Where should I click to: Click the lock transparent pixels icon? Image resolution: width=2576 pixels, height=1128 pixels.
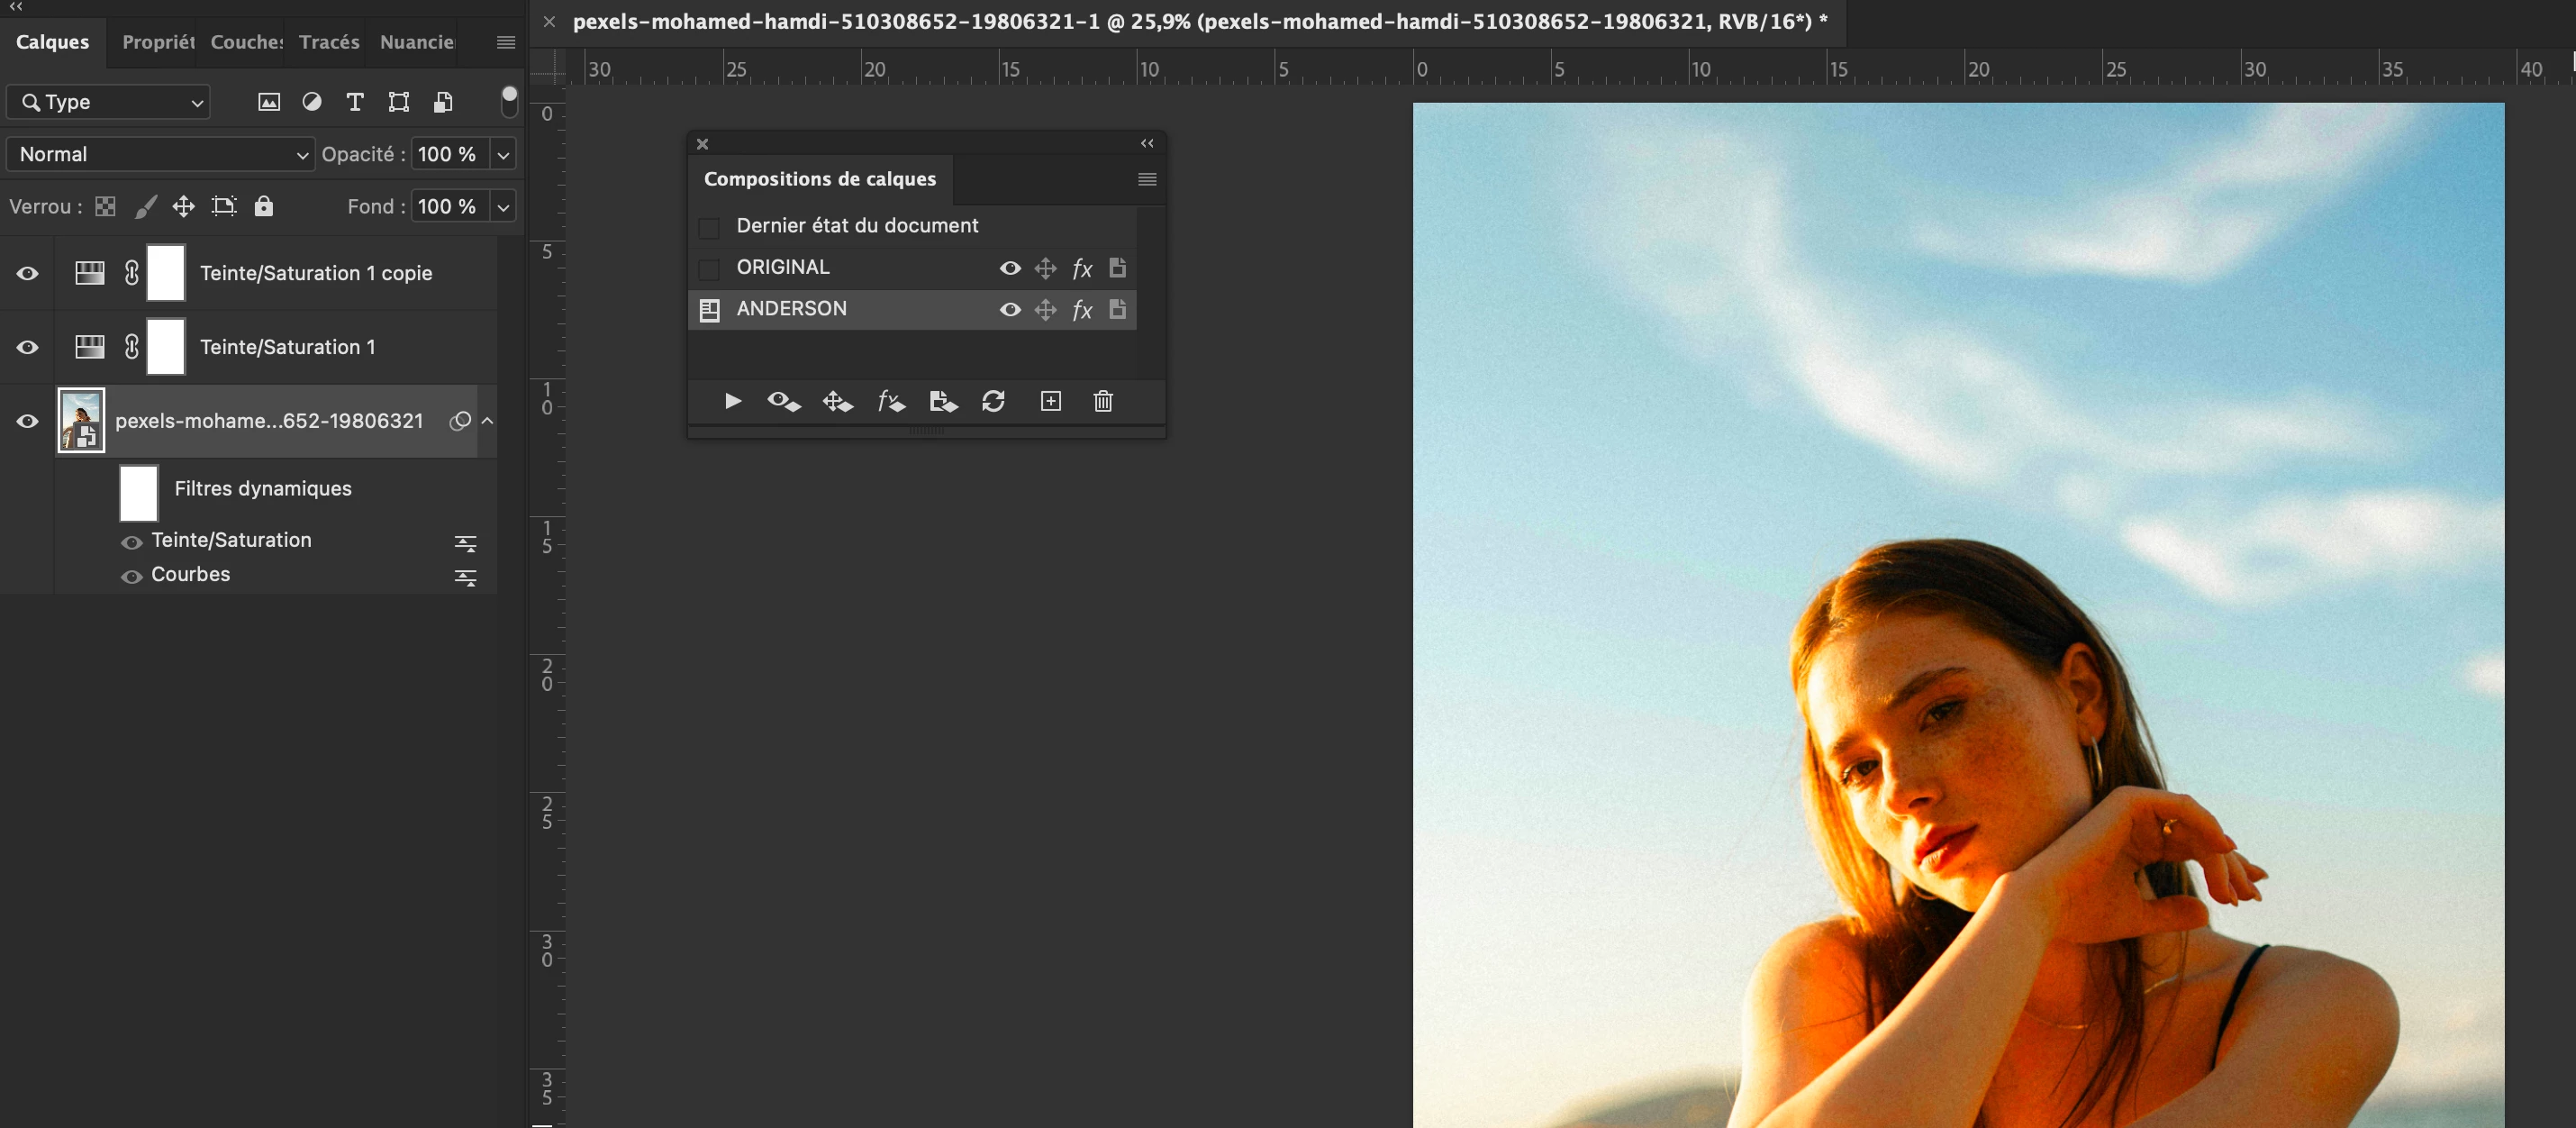105,206
